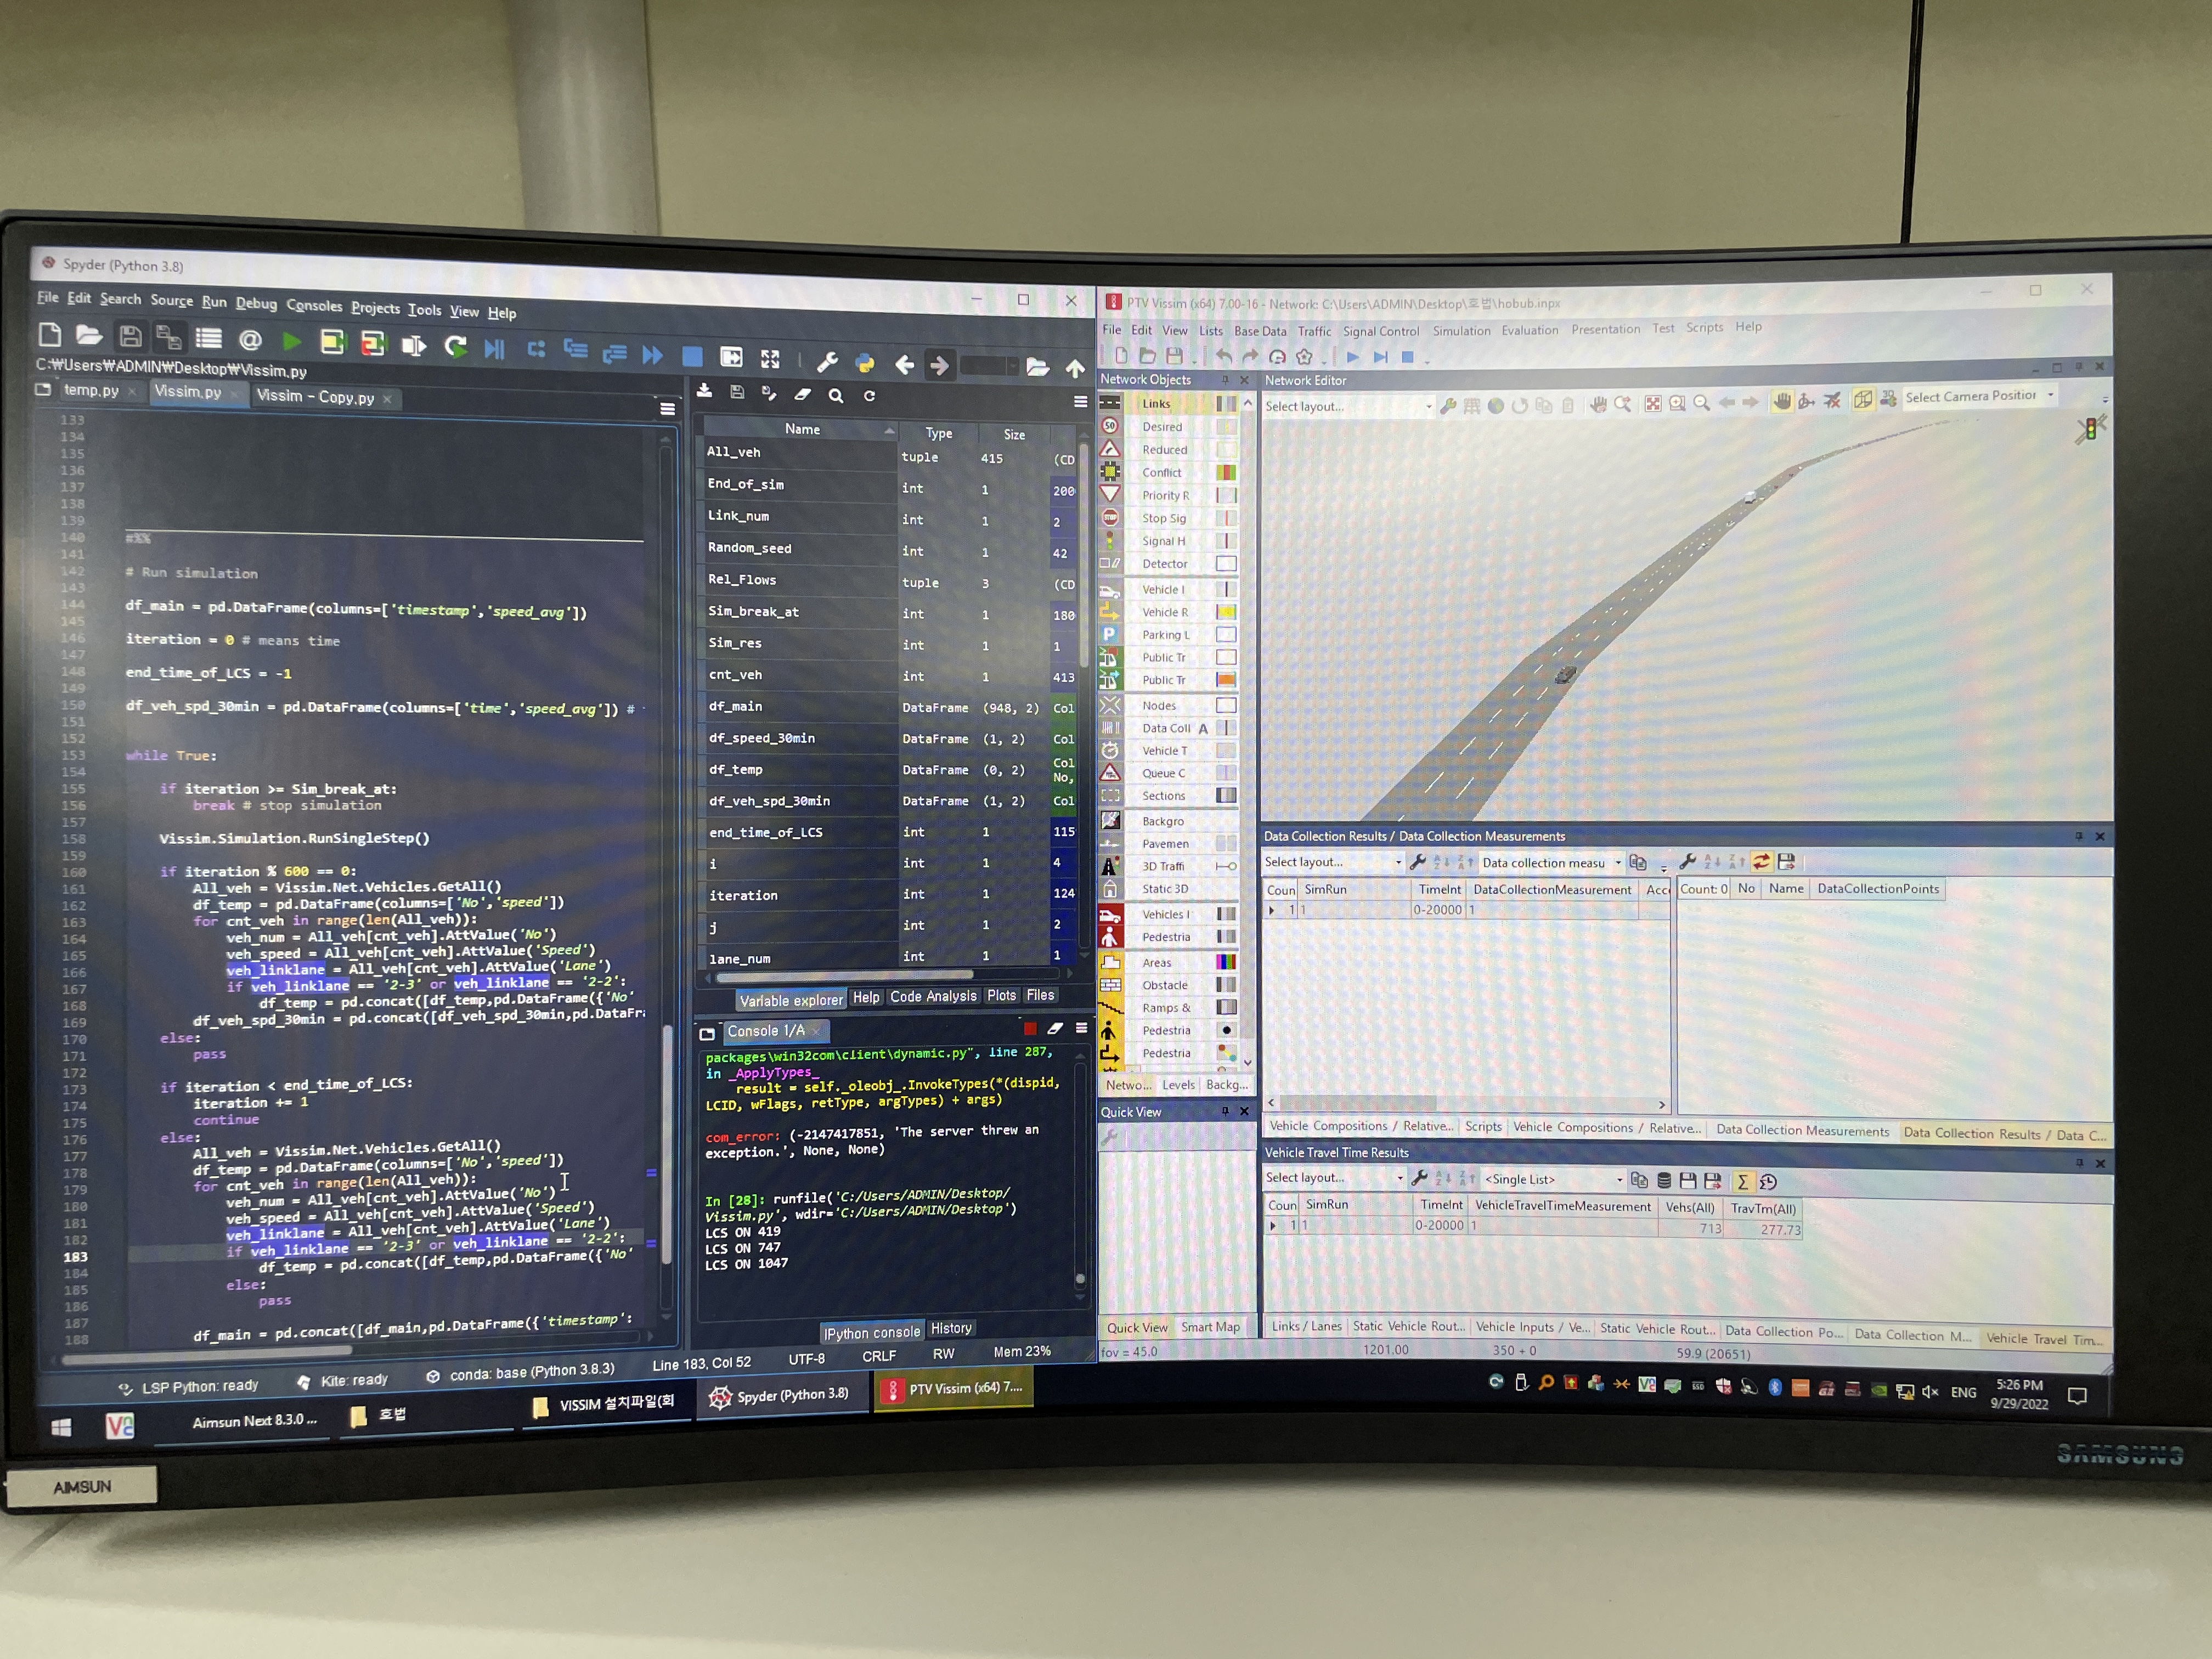Open the Scripts tab in Vissim lists
Screen dimensions: 2212x1659
(1483, 1126)
